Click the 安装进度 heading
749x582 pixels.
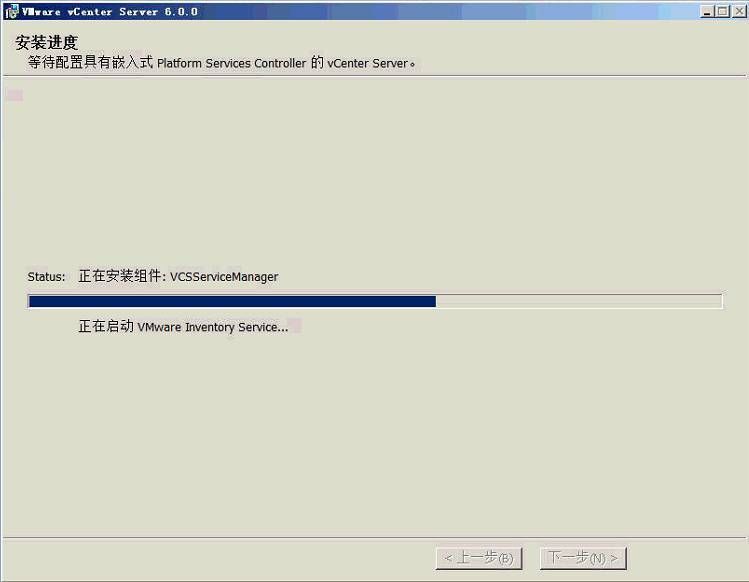pyautogui.click(x=46, y=43)
